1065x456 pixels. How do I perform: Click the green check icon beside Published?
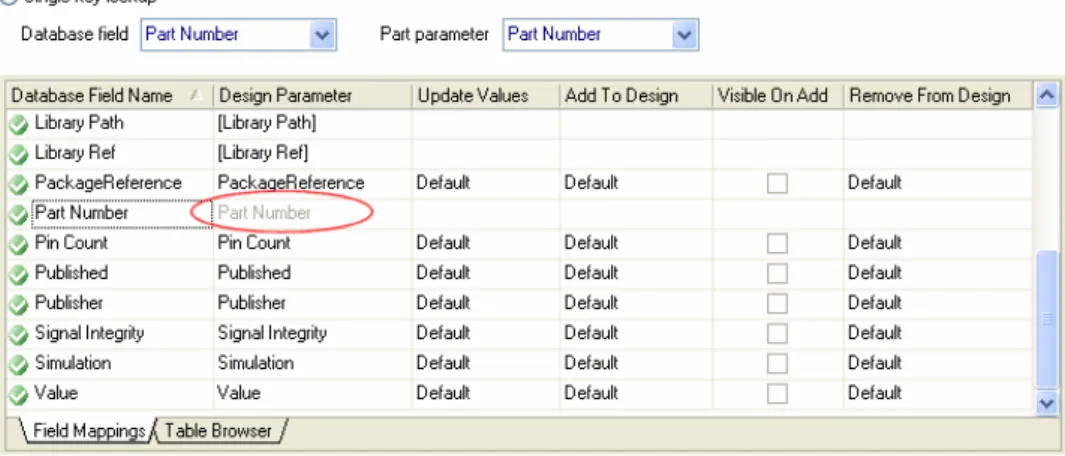pyautogui.click(x=18, y=275)
